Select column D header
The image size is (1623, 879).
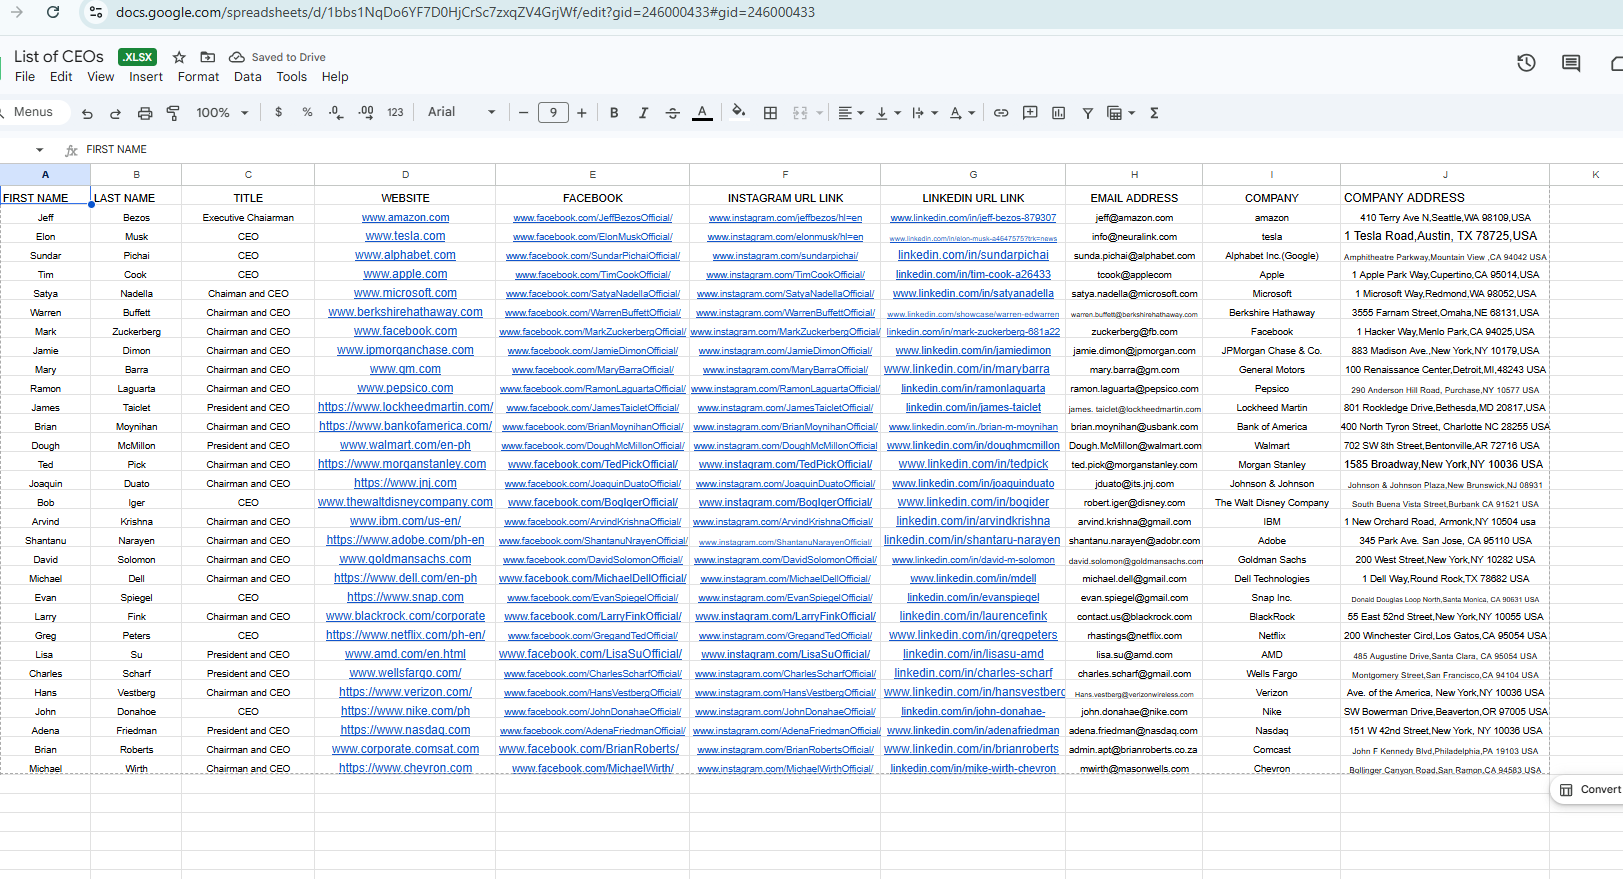[x=405, y=175]
